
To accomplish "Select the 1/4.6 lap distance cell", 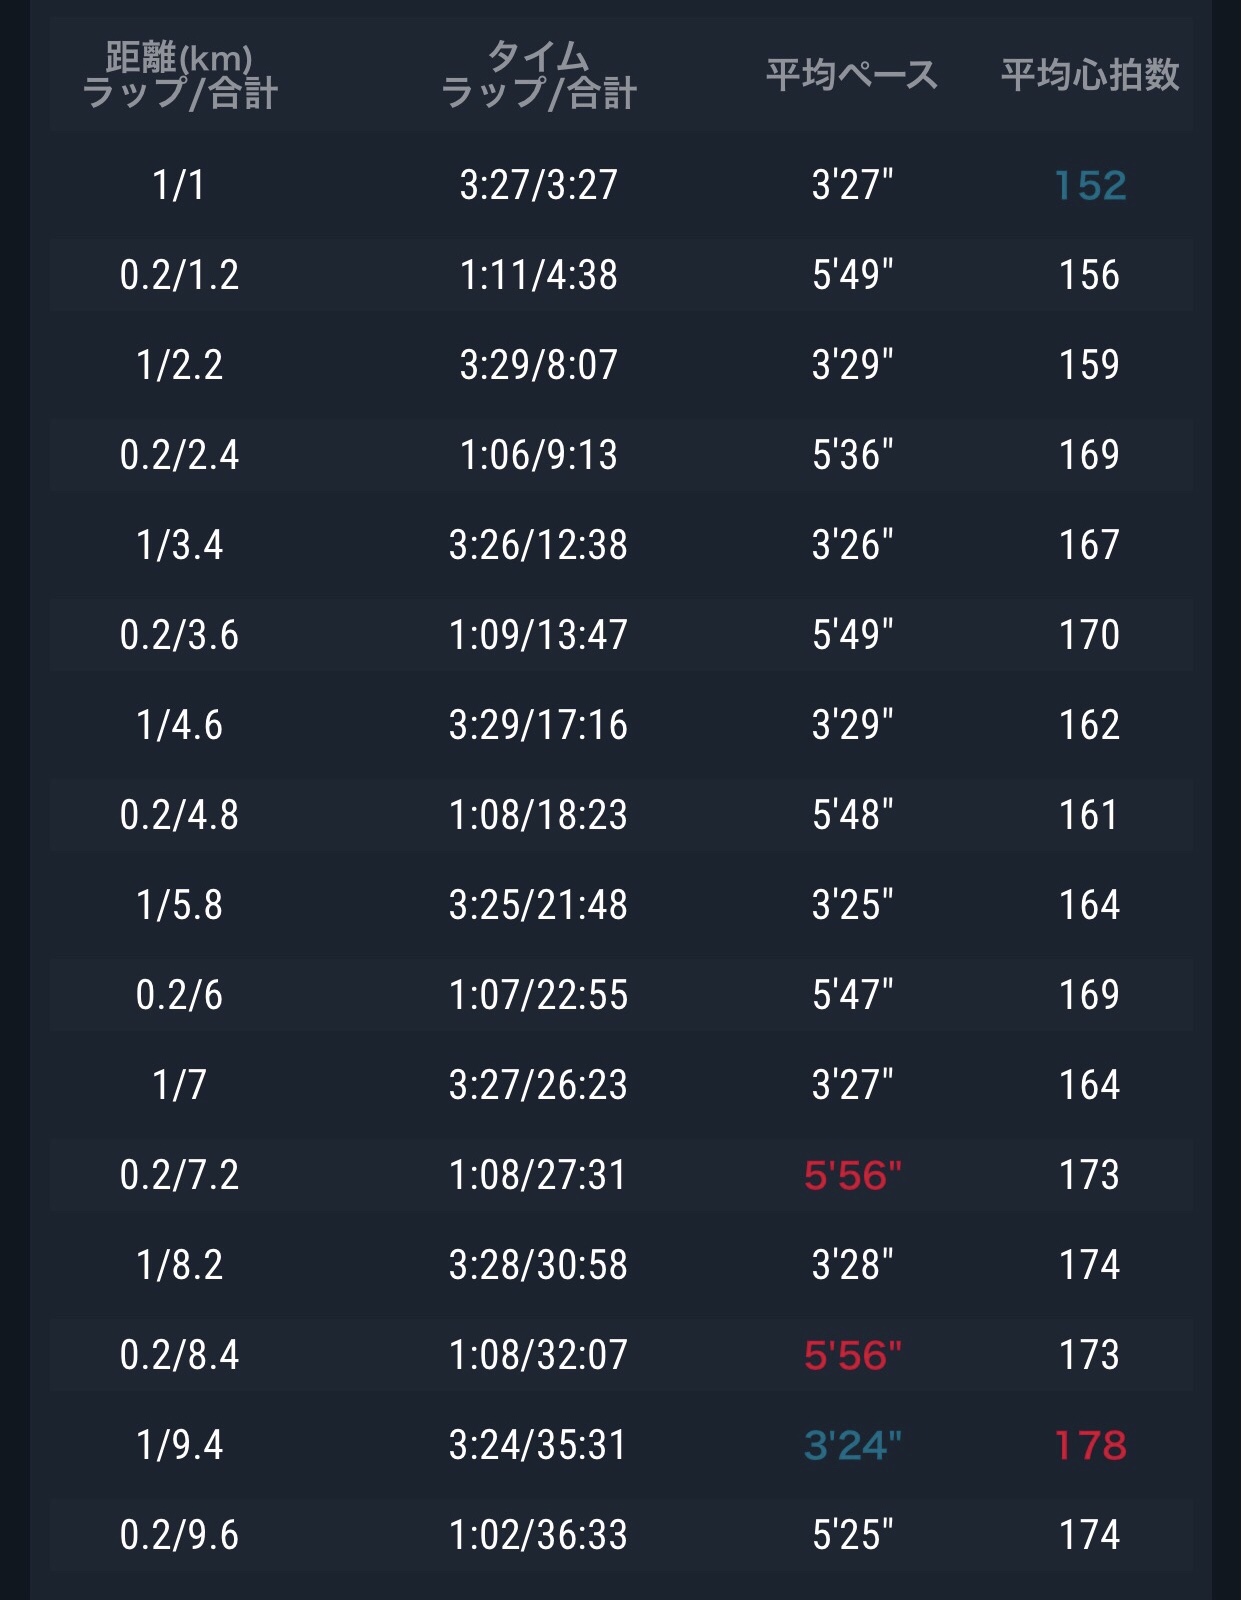I will tap(180, 725).
